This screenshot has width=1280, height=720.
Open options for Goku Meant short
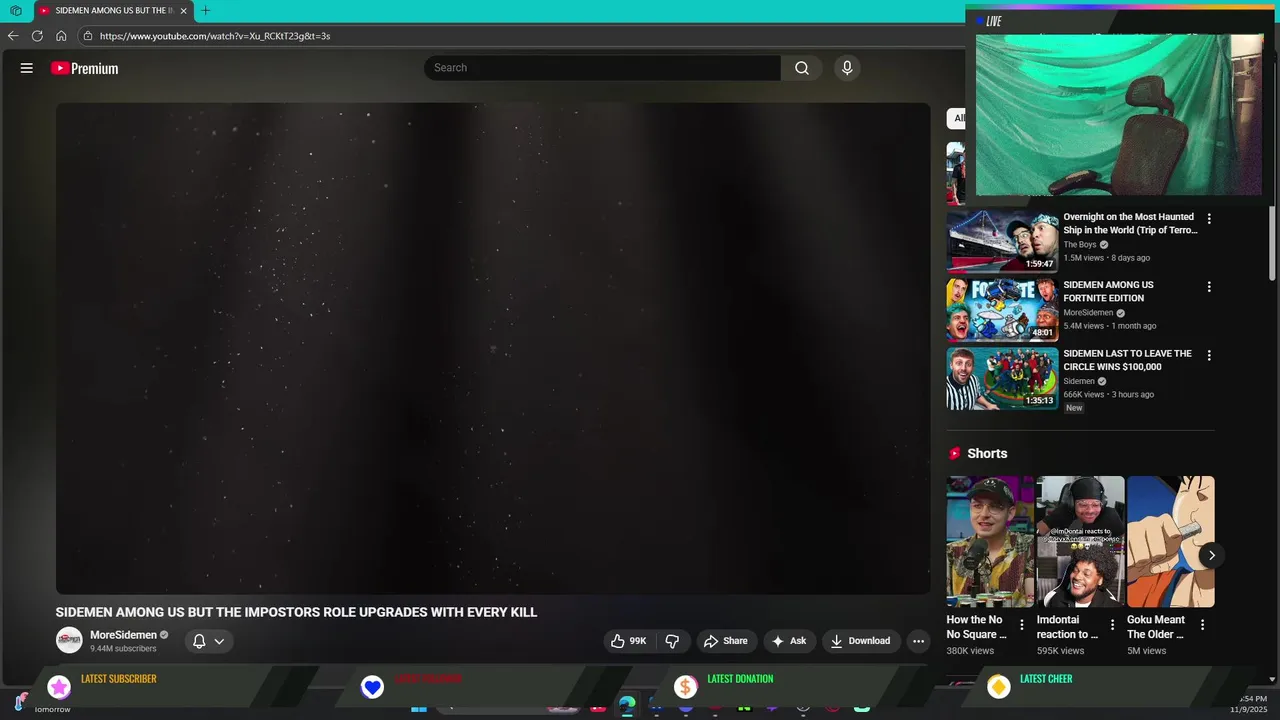pos(1202,625)
